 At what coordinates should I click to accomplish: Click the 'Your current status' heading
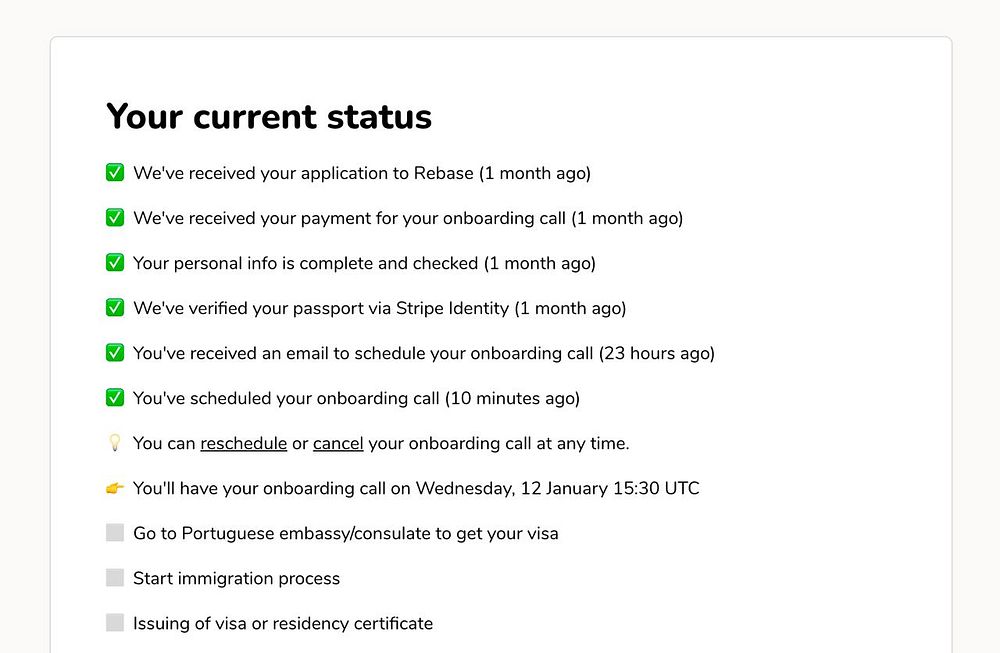(x=269, y=116)
